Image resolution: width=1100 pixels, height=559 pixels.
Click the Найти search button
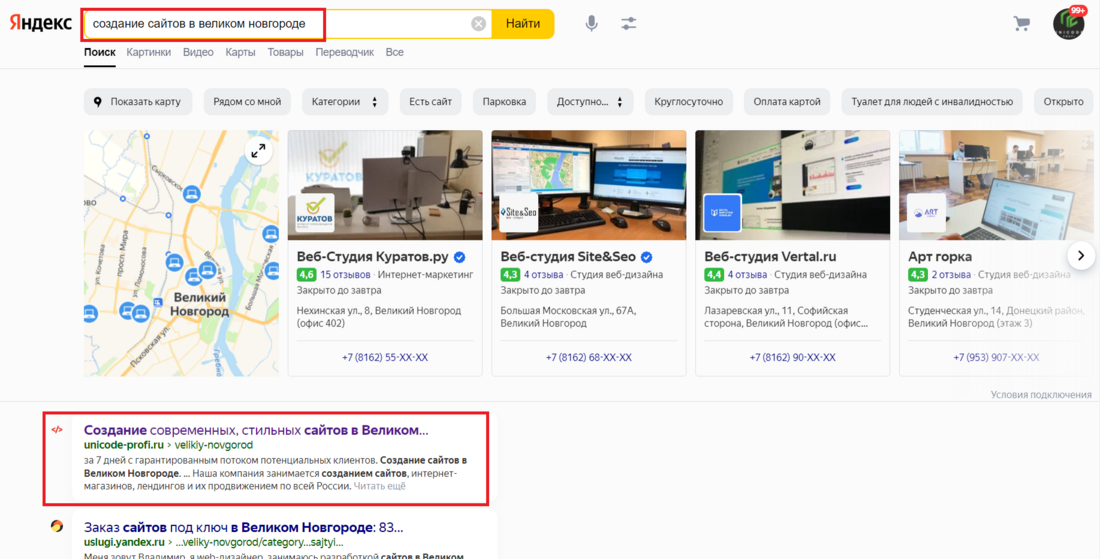tap(523, 24)
